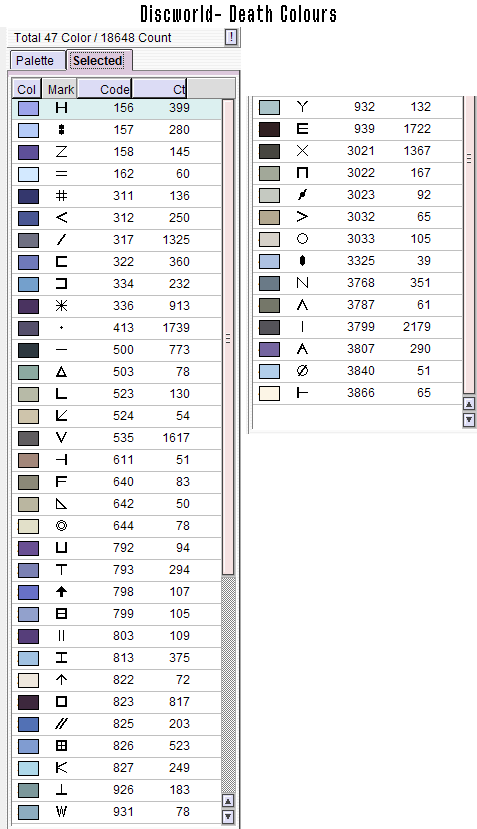Click the Z mark symbol for 158
Screen dimensions: 477x829
pos(61,152)
